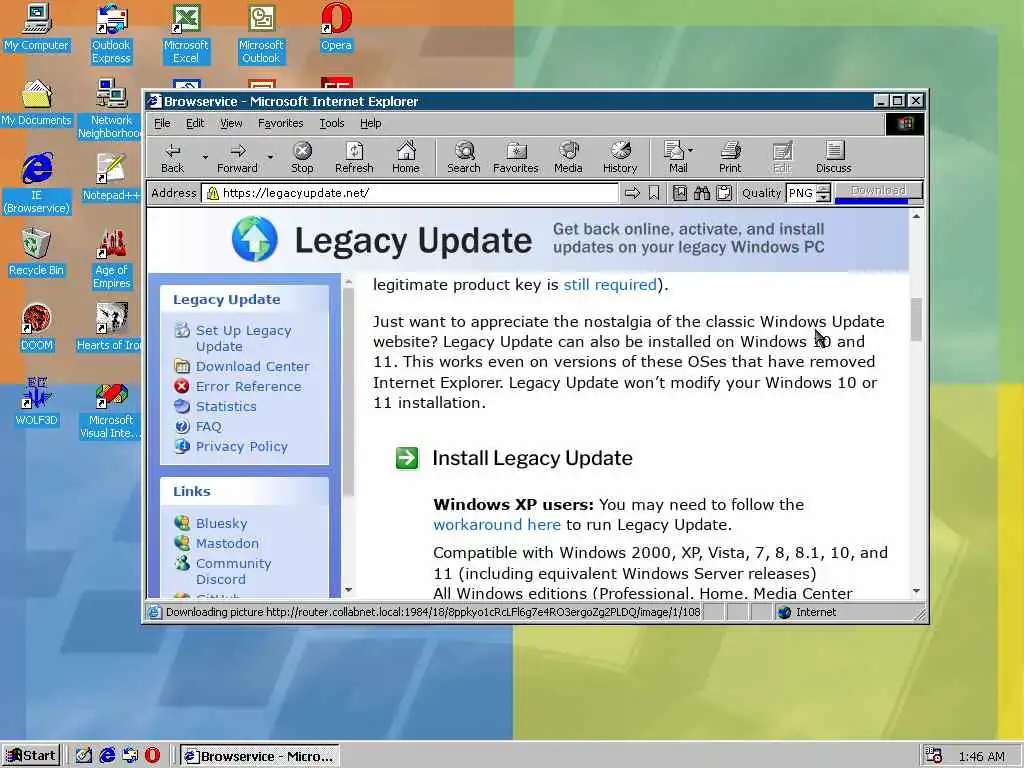The width and height of the screenshot is (1024, 768).
Task: Click Show Desktop icon in Quick Launch
Action: pyautogui.click(x=84, y=756)
